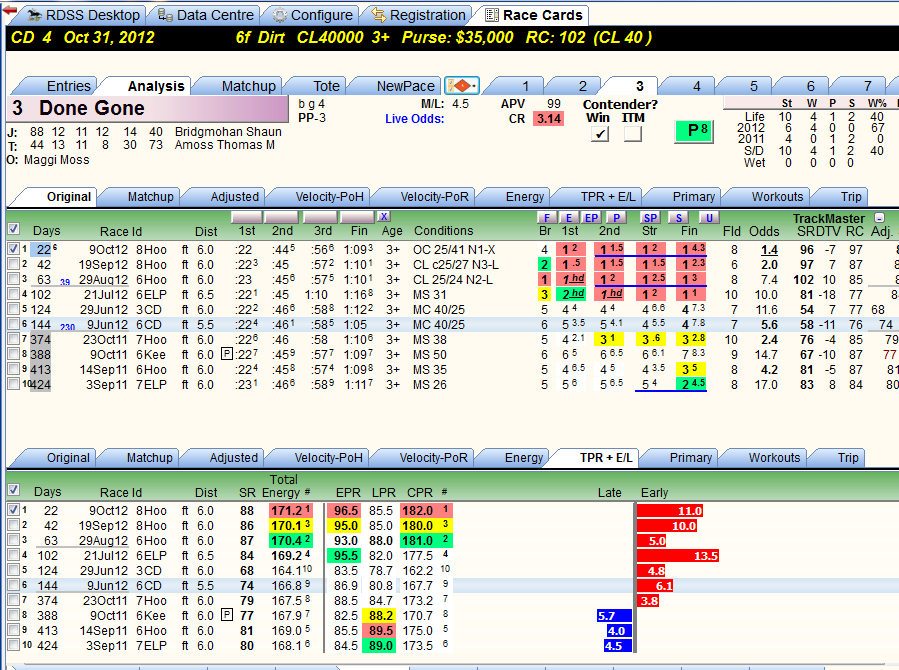Screen dimensions: 899x670
Task: Open the orange diamond dropdown beside NewPace
Action: tap(462, 86)
